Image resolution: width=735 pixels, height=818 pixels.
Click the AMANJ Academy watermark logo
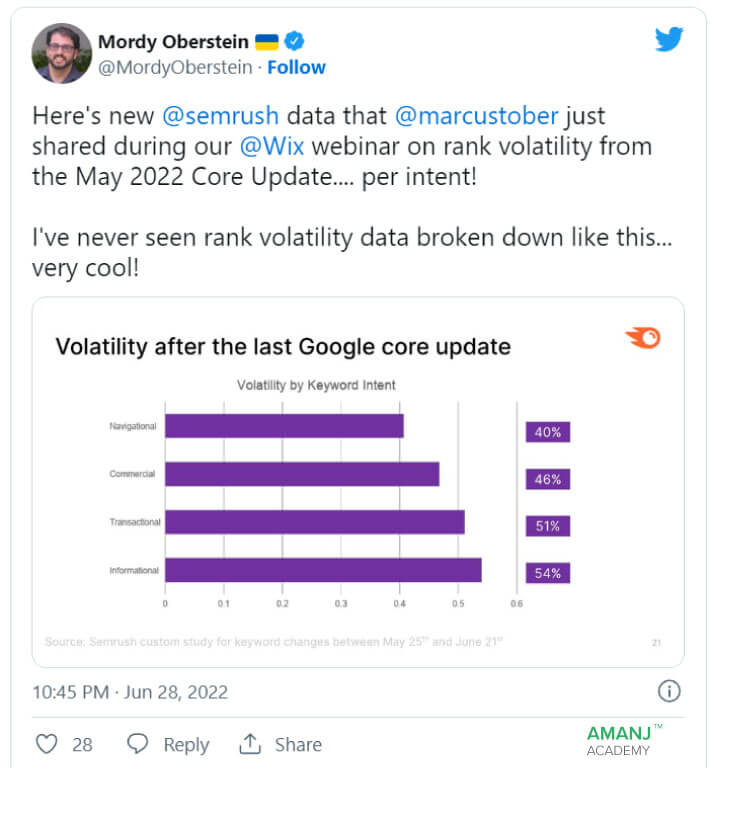[x=624, y=740]
